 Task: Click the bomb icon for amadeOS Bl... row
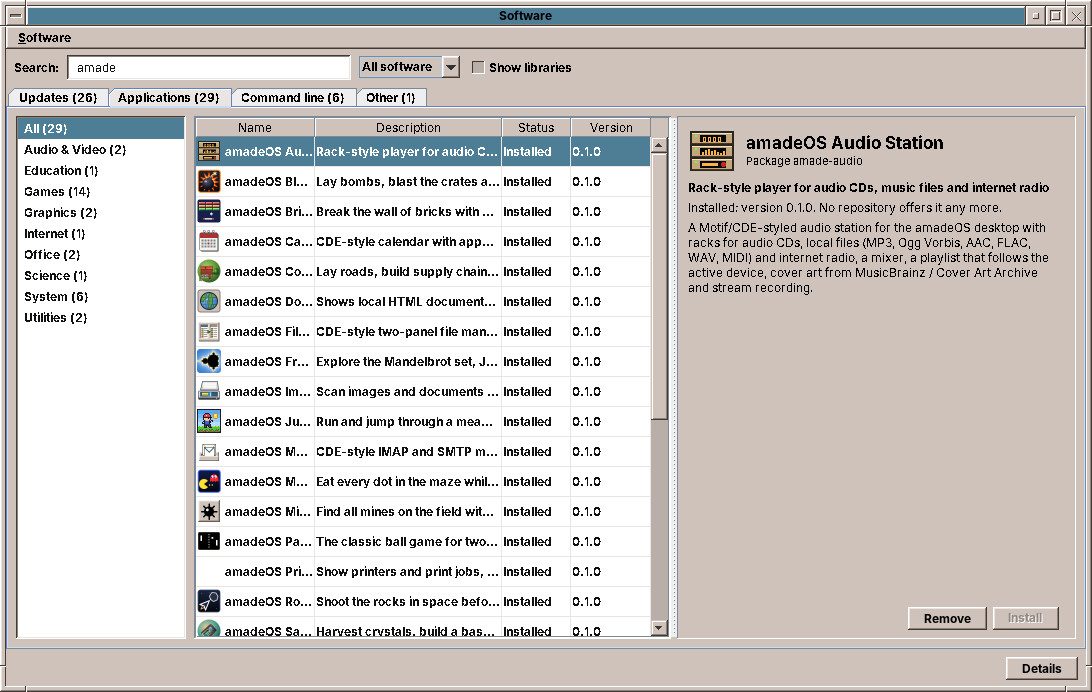pyautogui.click(x=209, y=181)
